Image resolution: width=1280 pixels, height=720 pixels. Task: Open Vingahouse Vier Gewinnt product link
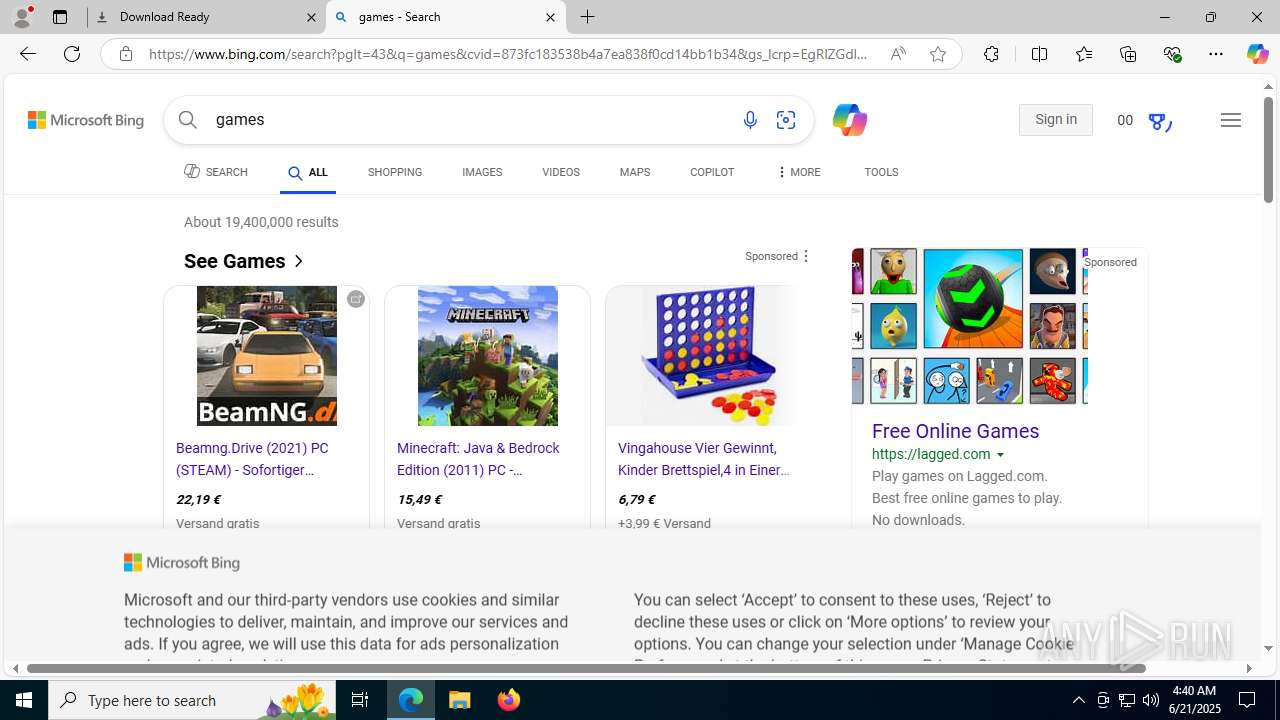(x=704, y=459)
